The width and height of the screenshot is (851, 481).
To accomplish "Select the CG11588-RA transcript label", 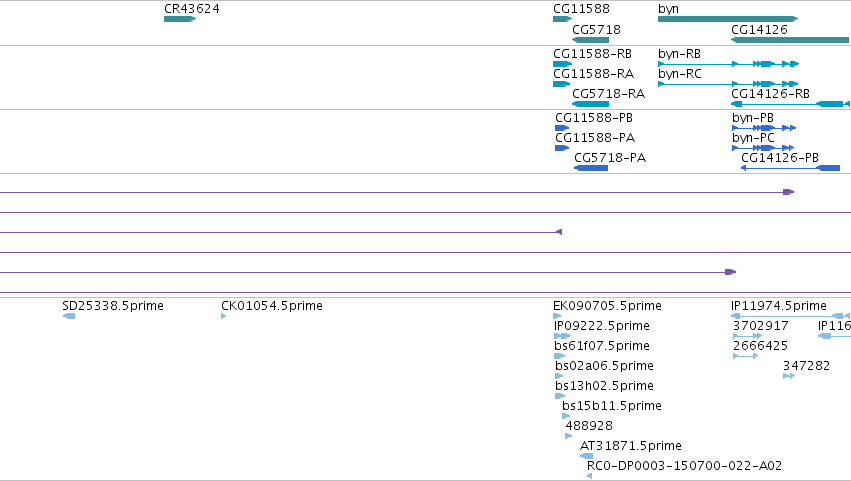I will [x=594, y=74].
